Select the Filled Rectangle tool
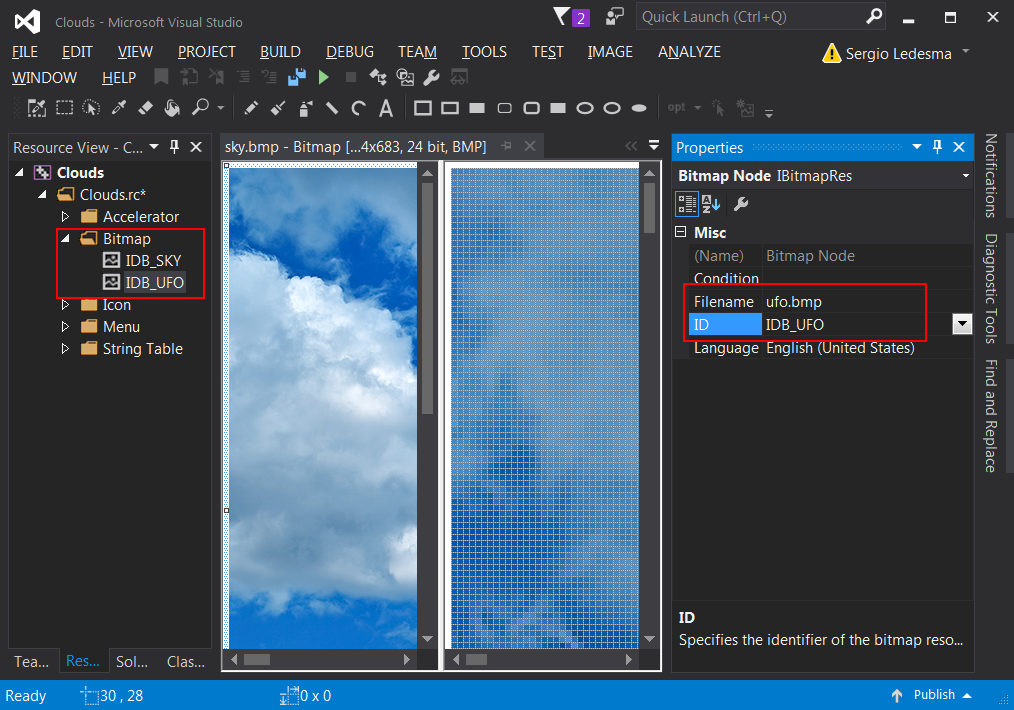 477,108
